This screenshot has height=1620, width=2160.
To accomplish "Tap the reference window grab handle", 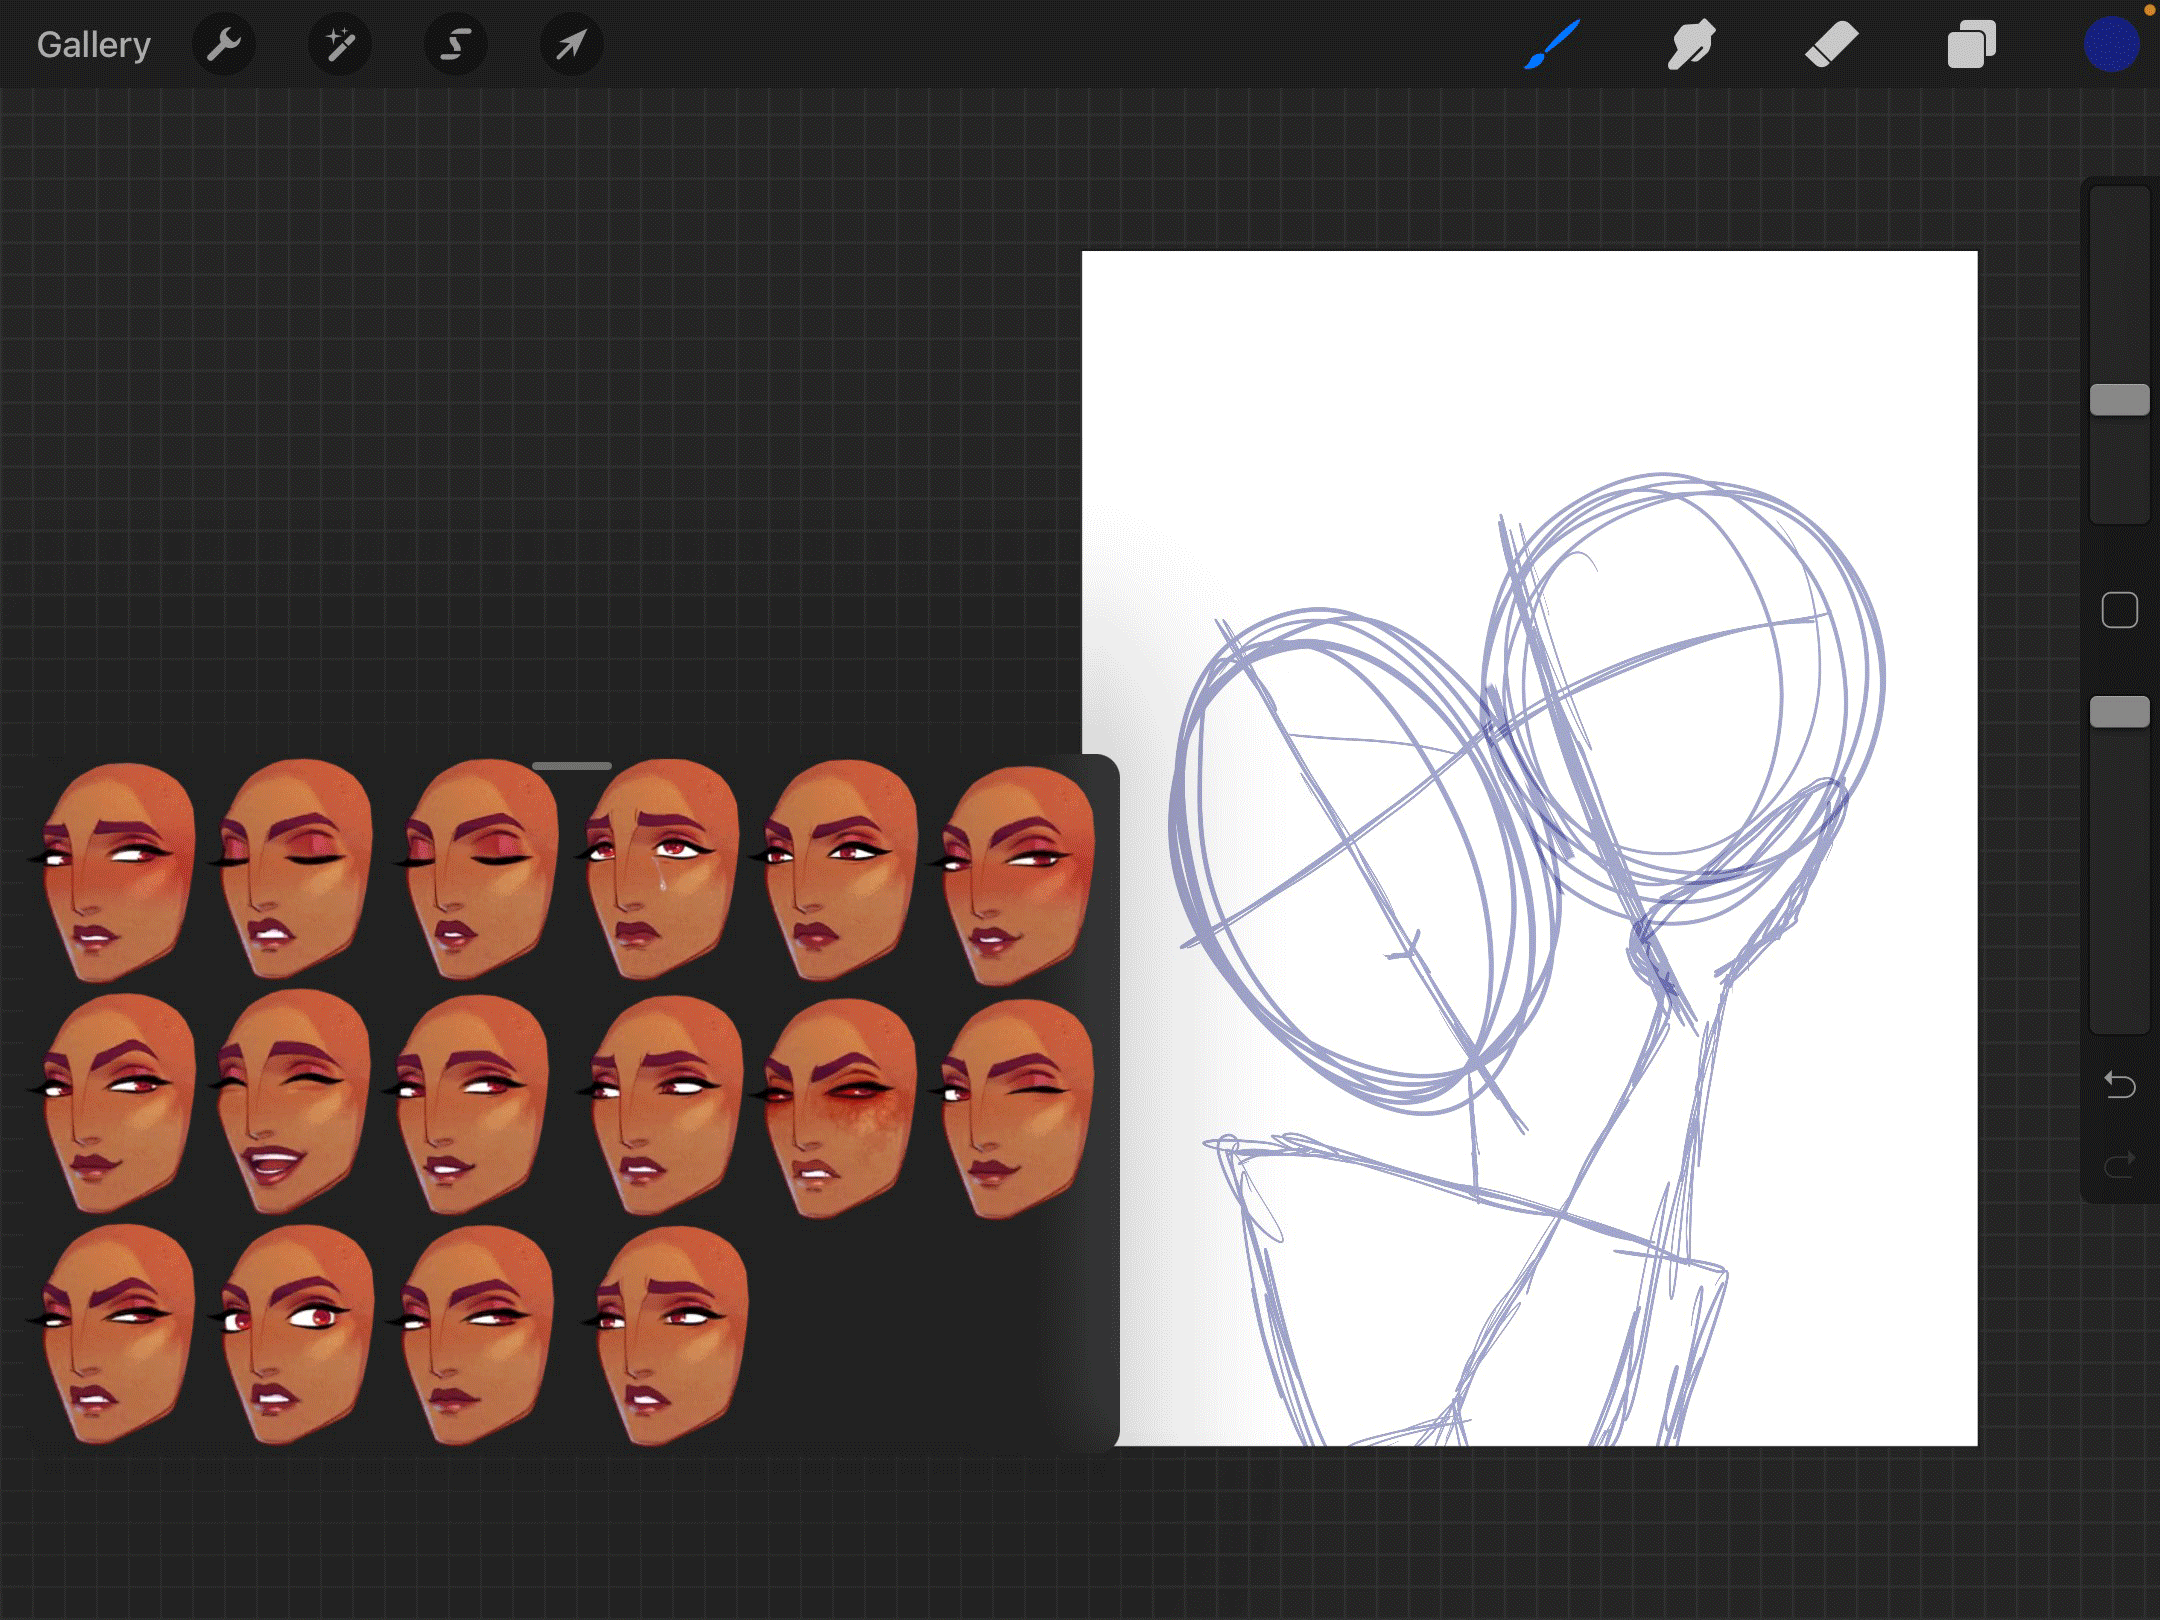I will [571, 766].
